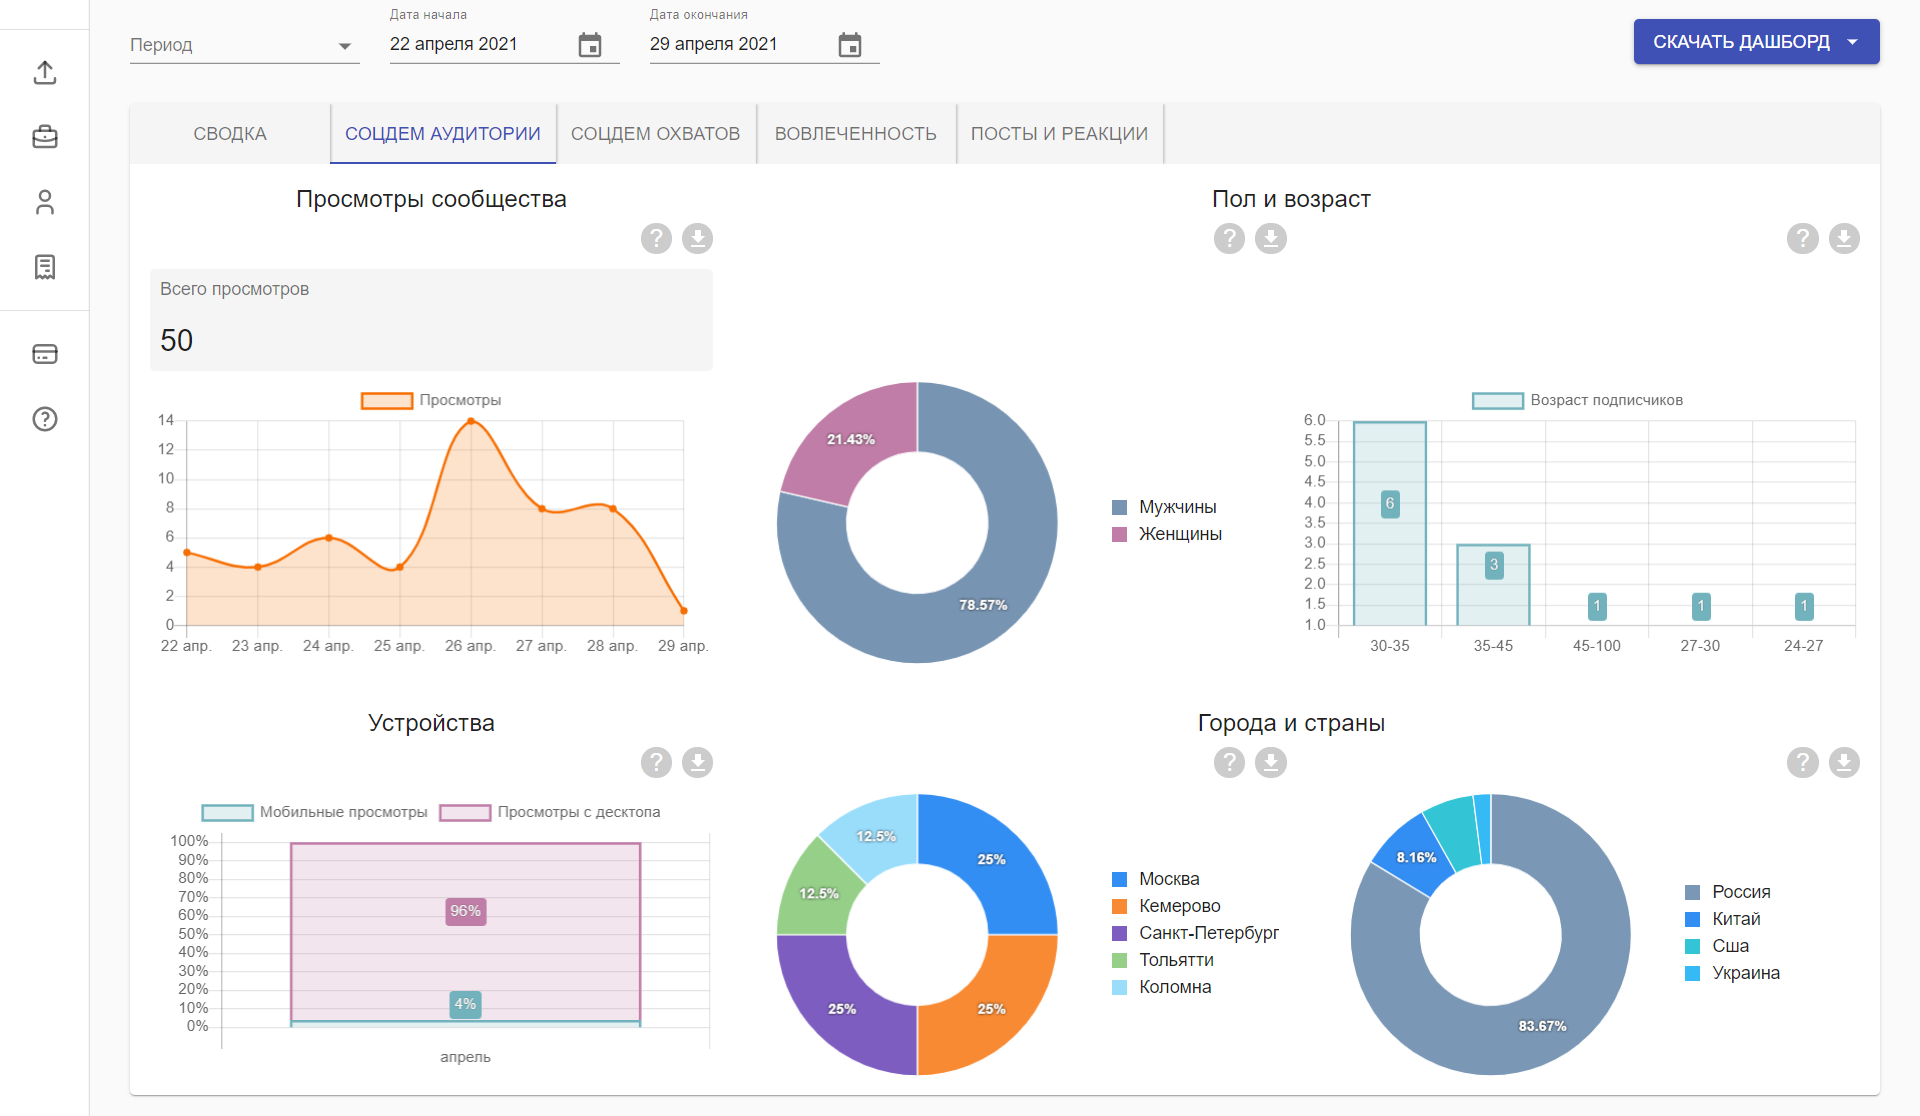The width and height of the screenshot is (1920, 1116).
Task: Download the gender donut chart
Action: [1270, 238]
